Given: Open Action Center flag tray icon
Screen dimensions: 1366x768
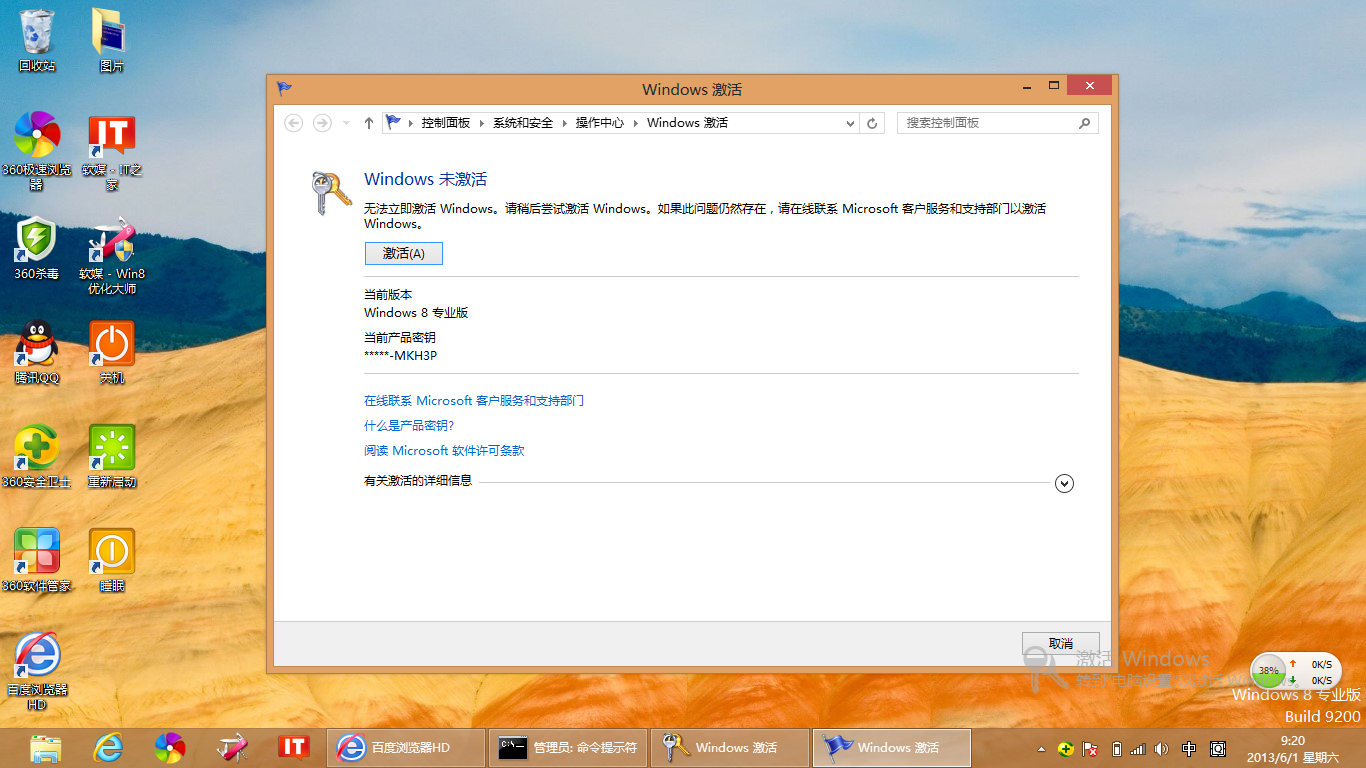Looking at the screenshot, I should [1091, 748].
